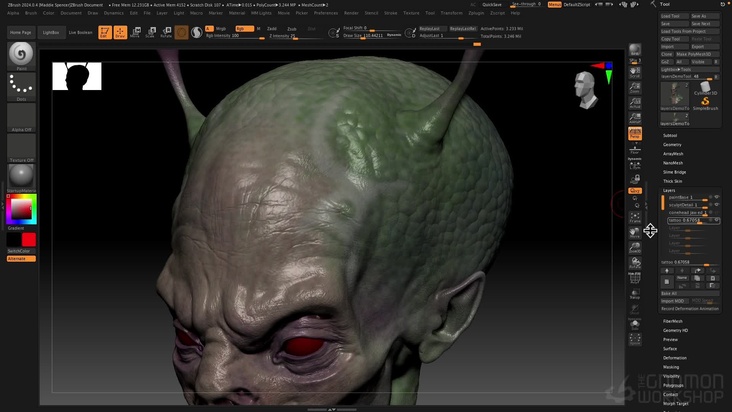The width and height of the screenshot is (732, 412).
Task: Click the Home Page button
Action: (21, 33)
